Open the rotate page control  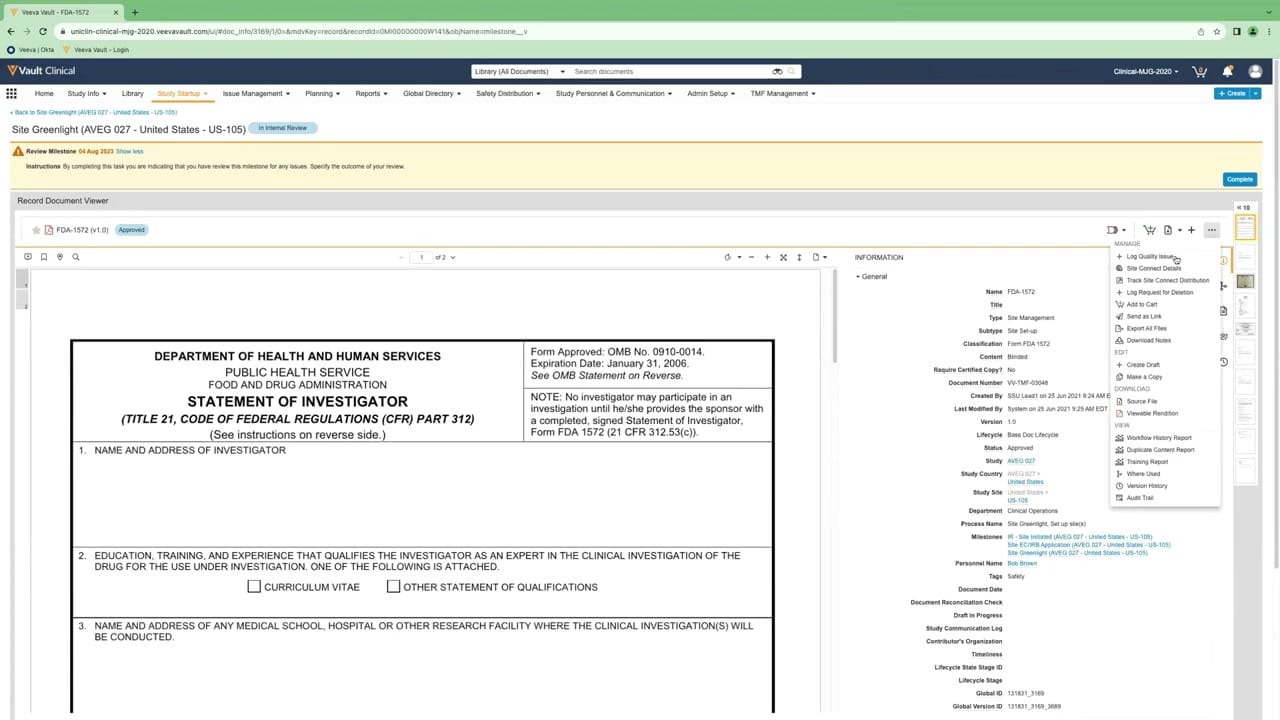click(x=727, y=257)
